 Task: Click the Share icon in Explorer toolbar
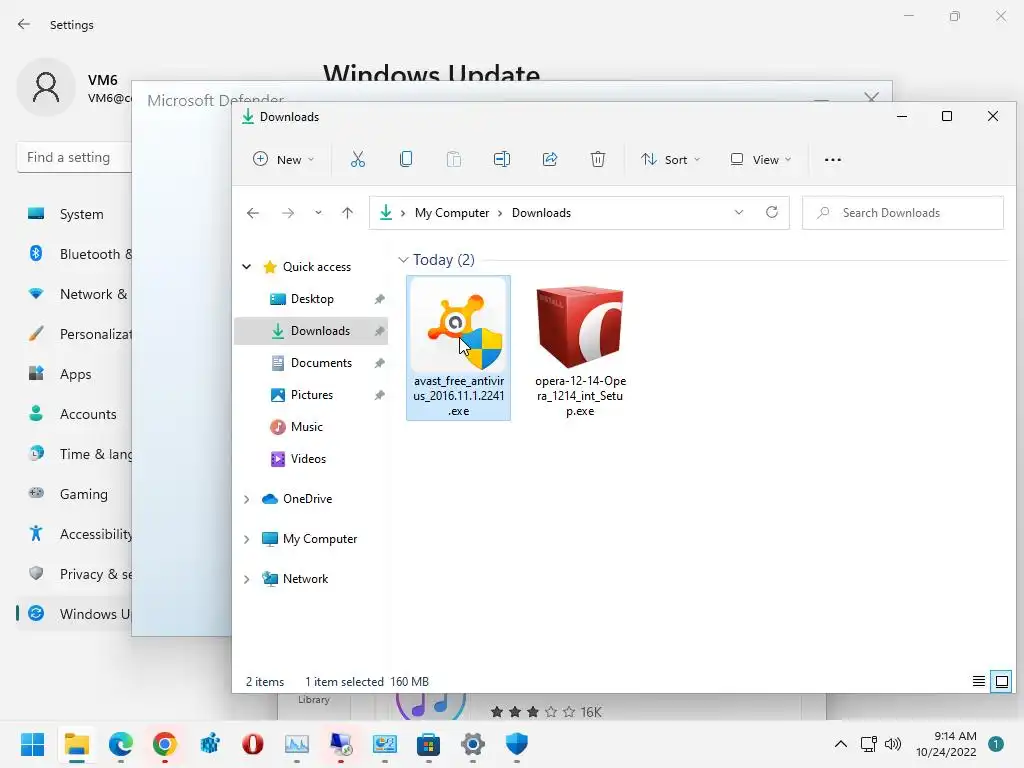click(x=550, y=159)
